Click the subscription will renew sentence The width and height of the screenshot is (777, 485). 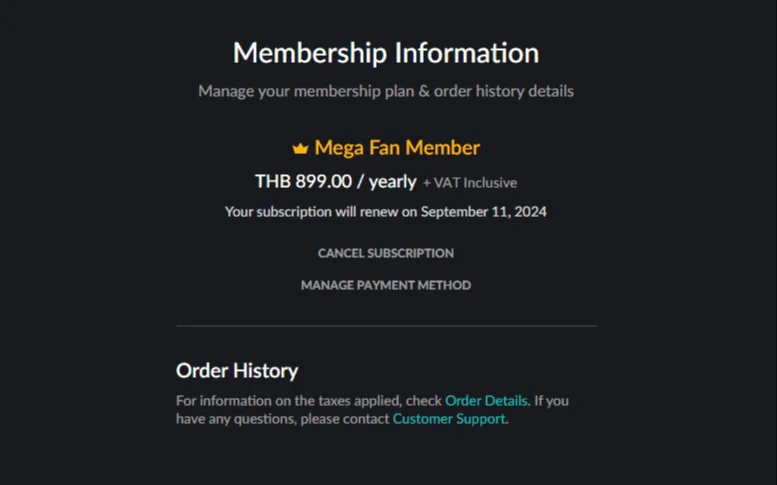(386, 212)
